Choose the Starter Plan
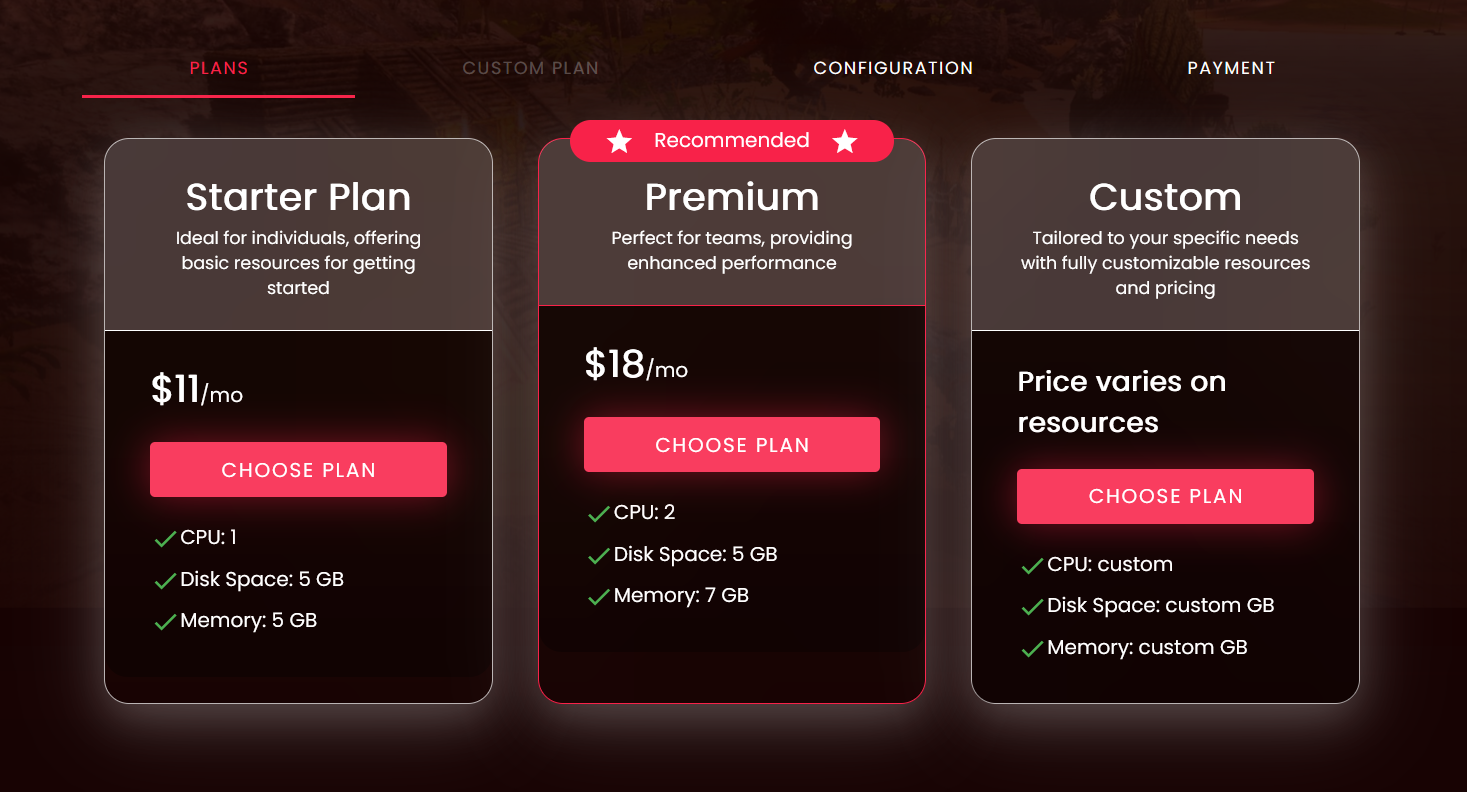This screenshot has height=792, width=1467. click(x=298, y=469)
